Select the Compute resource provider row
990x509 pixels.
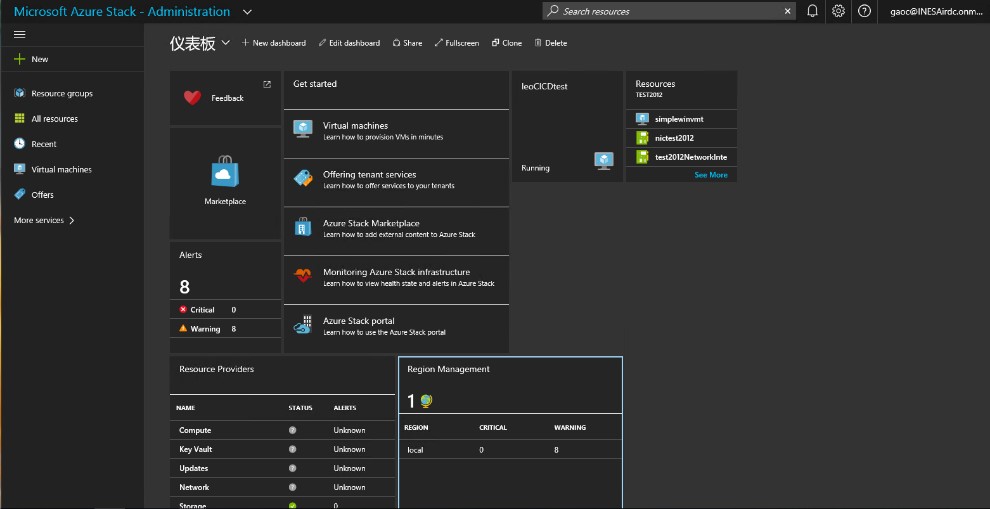pyautogui.click(x=283, y=430)
